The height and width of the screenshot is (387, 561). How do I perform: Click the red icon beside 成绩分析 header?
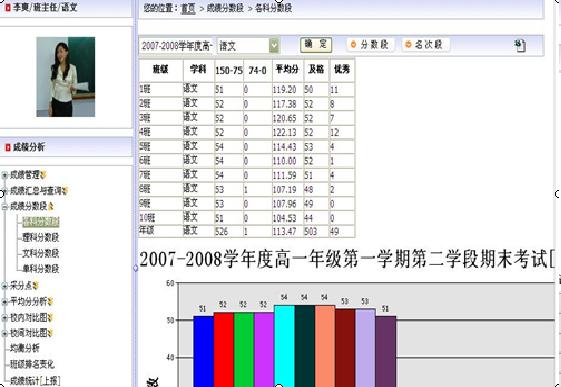(x=8, y=147)
